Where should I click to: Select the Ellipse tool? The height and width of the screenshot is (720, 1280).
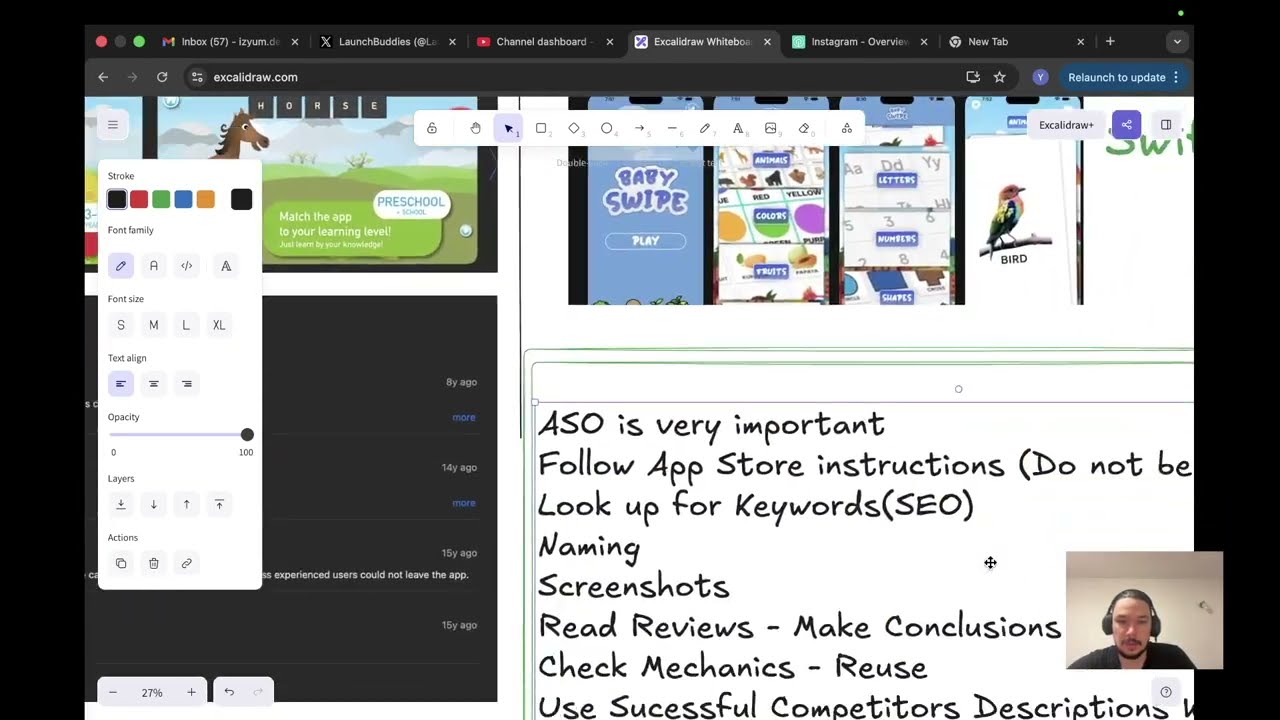point(607,128)
